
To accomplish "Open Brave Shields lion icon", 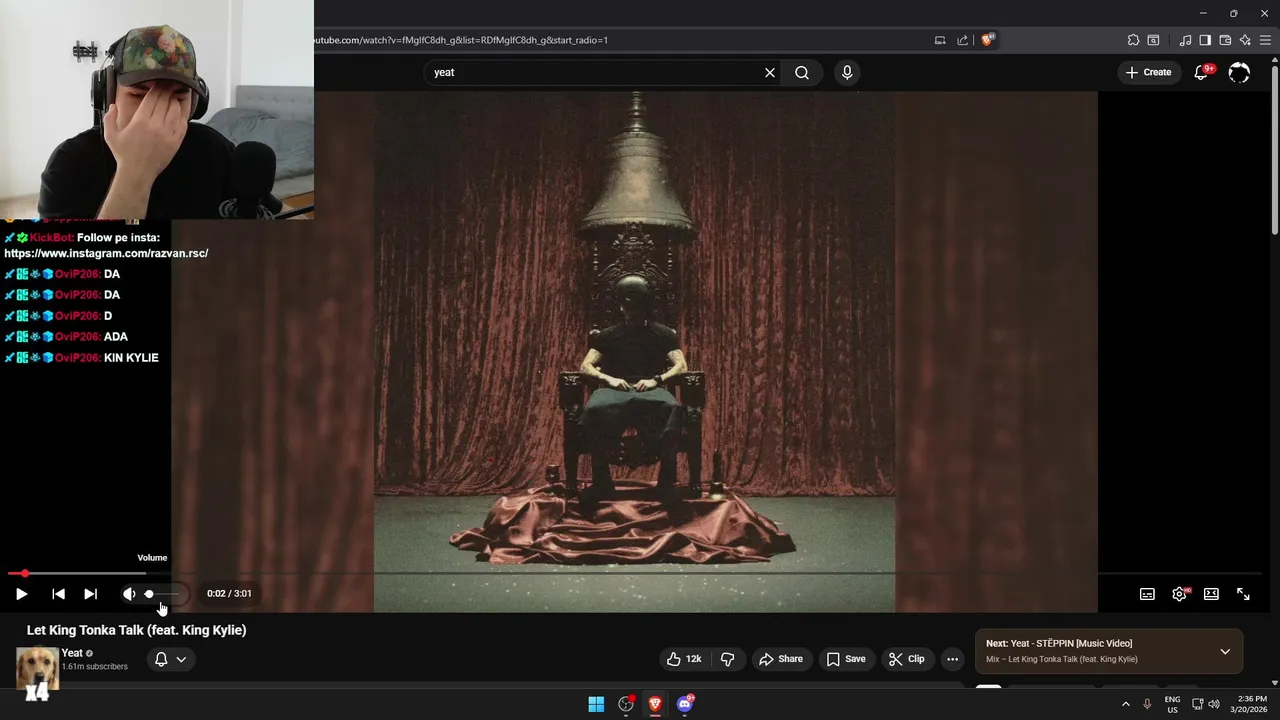I will point(987,40).
